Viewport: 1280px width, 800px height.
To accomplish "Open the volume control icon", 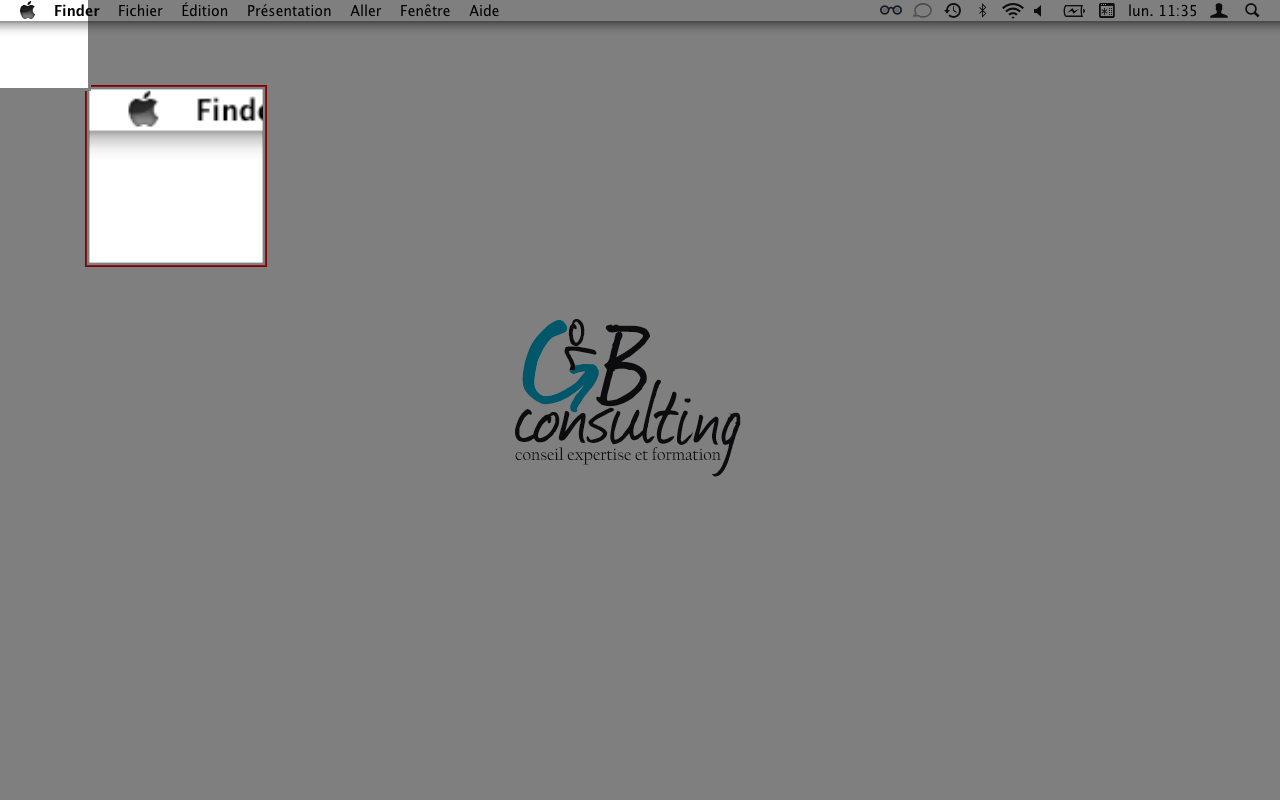I will click(x=1039, y=11).
